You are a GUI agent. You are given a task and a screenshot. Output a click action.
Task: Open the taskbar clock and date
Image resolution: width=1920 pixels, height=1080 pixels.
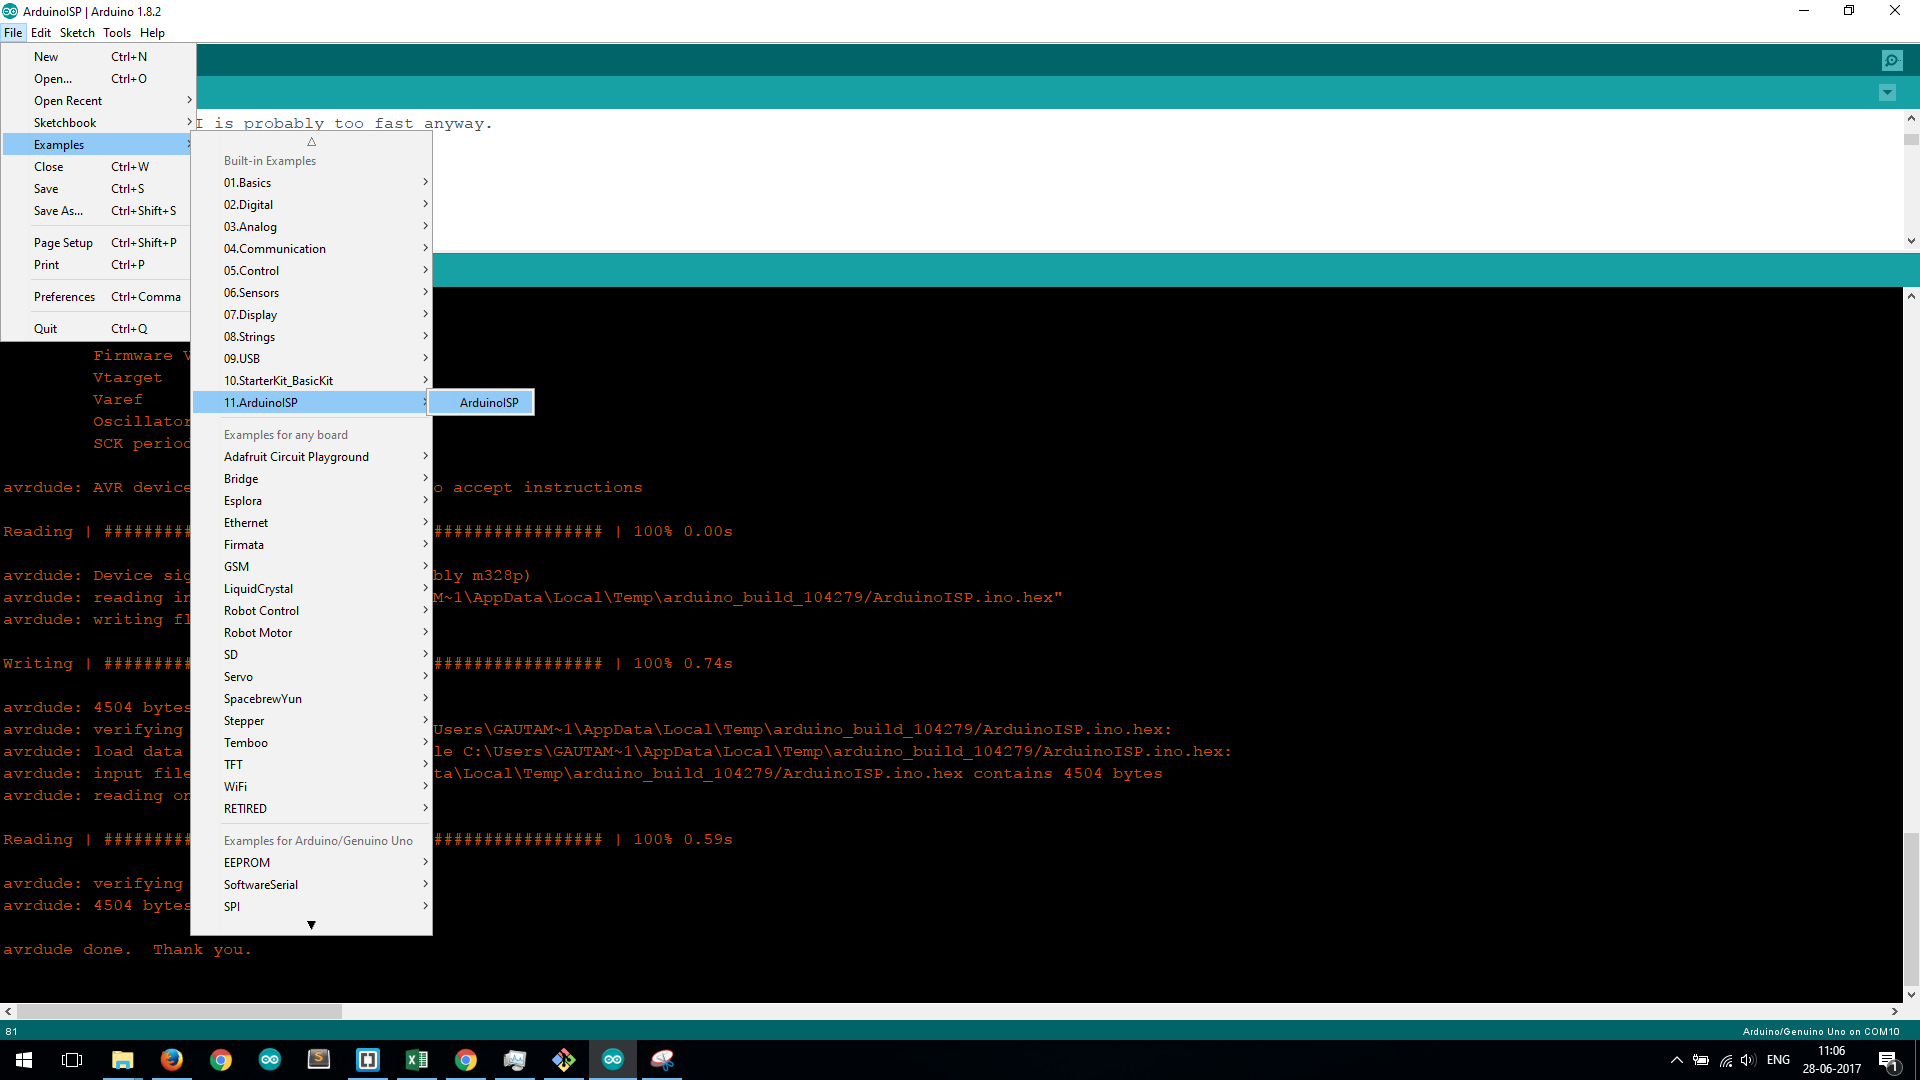pyautogui.click(x=1831, y=1060)
